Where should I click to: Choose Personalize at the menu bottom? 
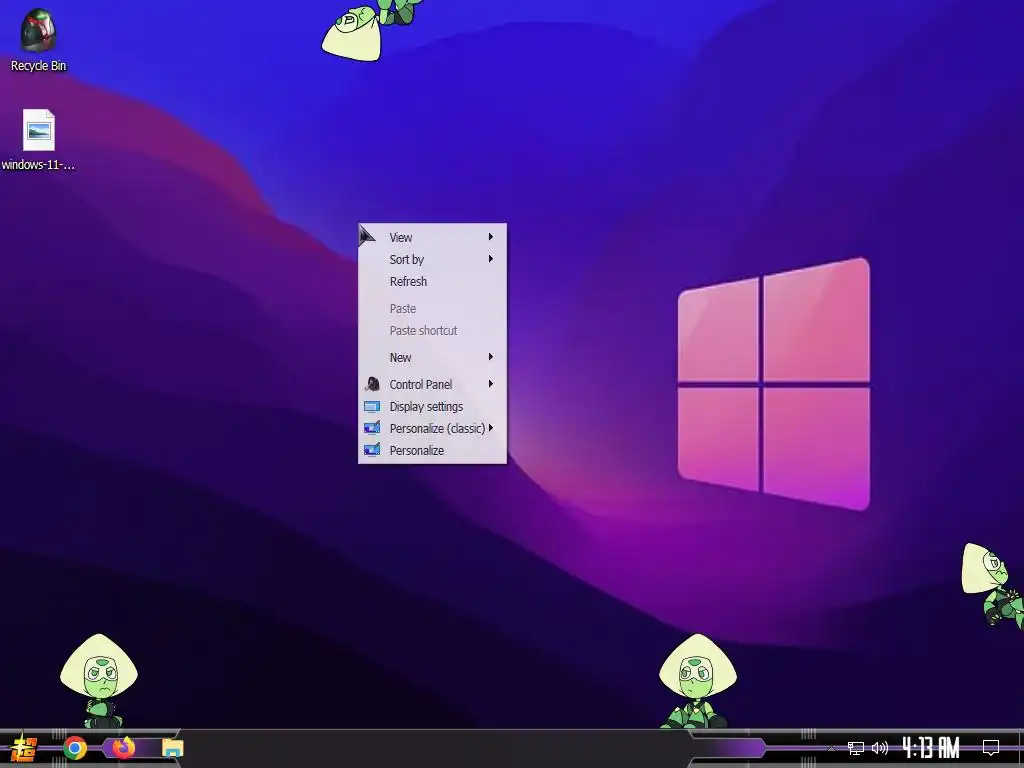click(x=432, y=451)
